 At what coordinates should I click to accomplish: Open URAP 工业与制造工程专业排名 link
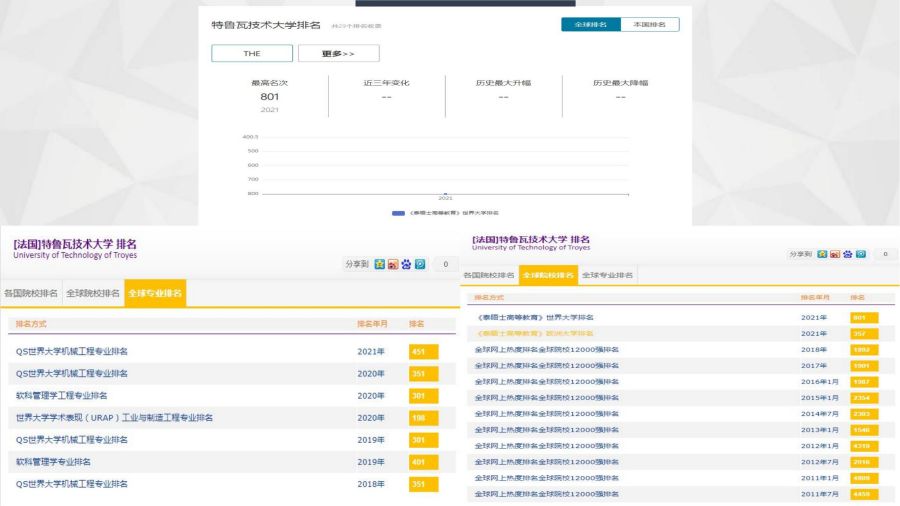(x=114, y=418)
